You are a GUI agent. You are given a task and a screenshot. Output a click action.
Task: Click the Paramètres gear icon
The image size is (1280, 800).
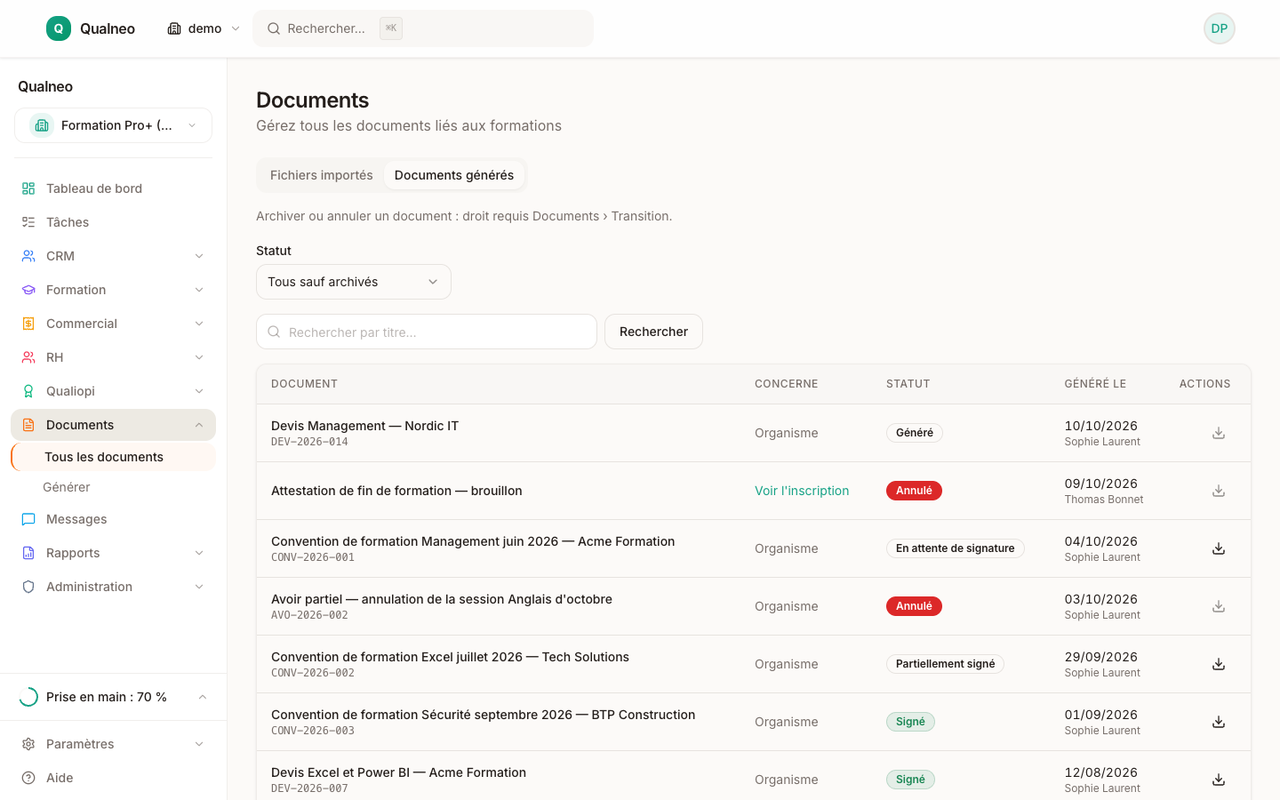pyautogui.click(x=28, y=744)
